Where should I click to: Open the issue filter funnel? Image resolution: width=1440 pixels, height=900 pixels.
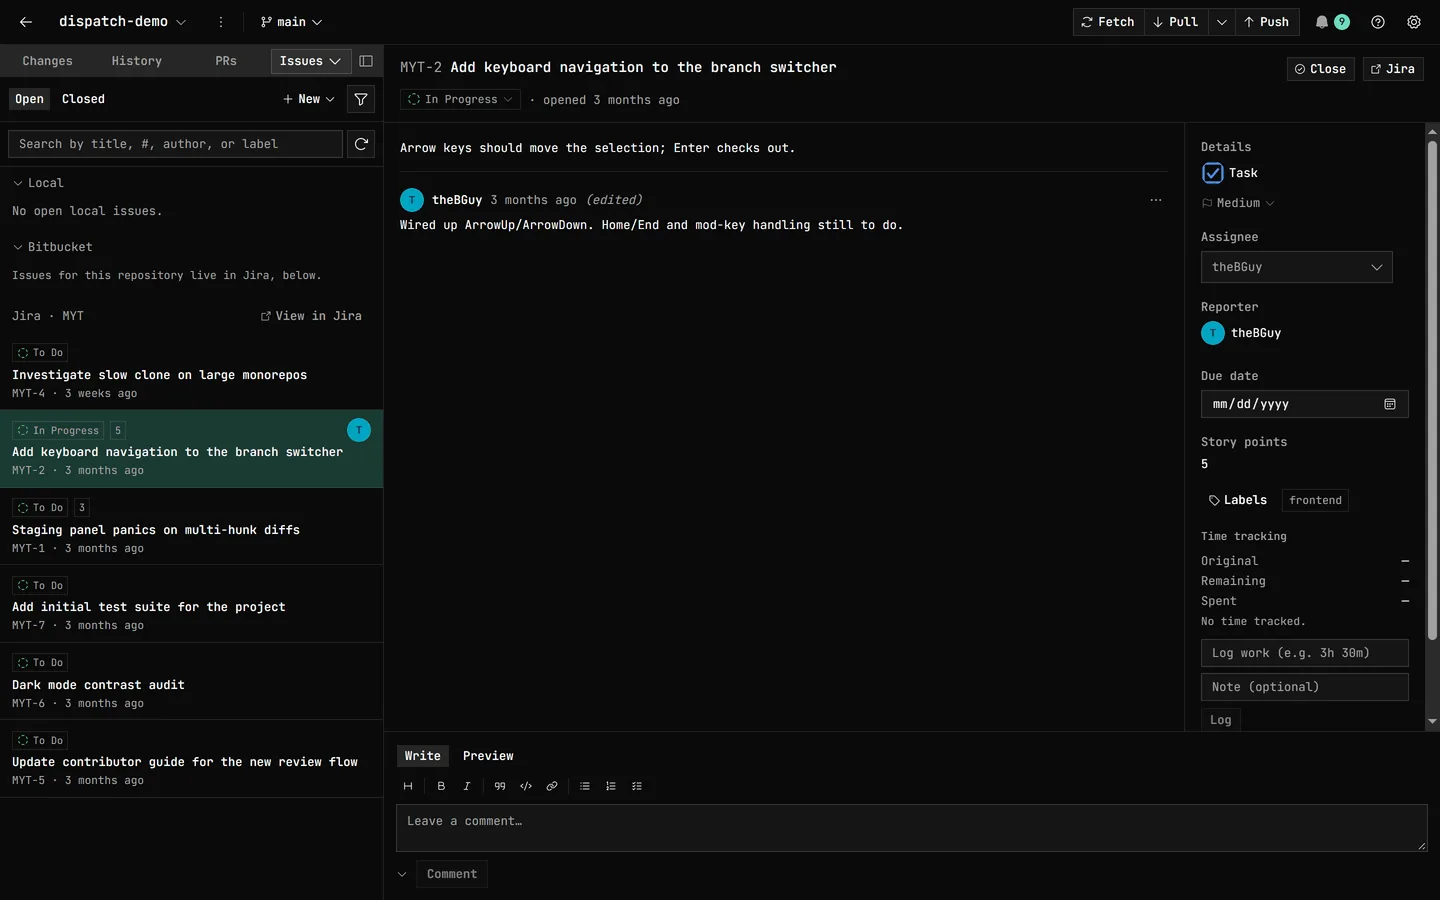pos(361,99)
